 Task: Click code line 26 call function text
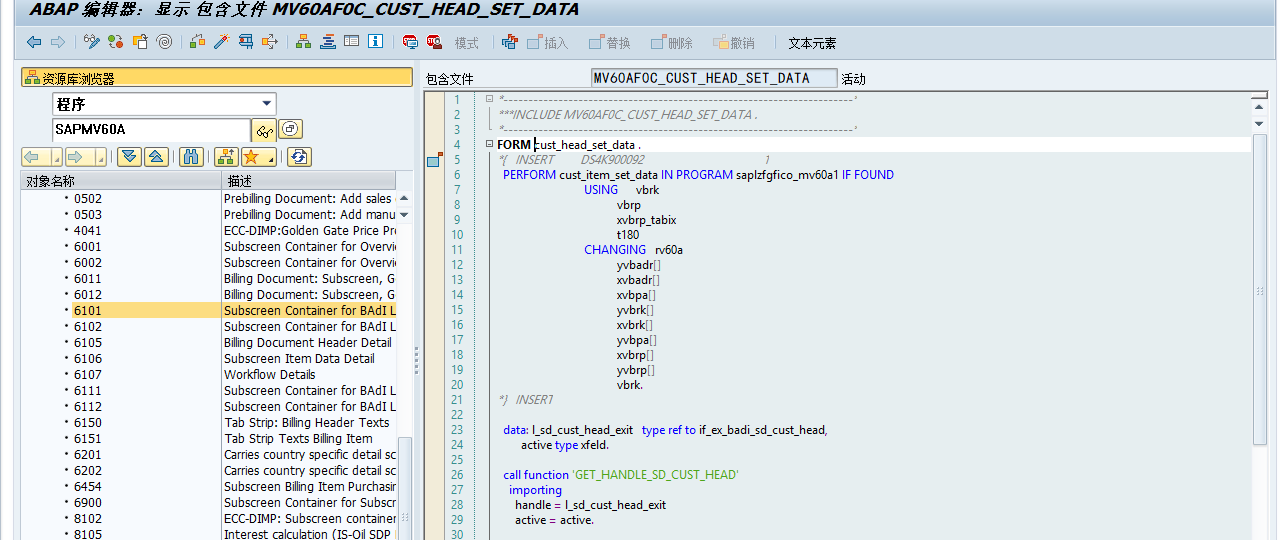pyautogui.click(x=620, y=475)
